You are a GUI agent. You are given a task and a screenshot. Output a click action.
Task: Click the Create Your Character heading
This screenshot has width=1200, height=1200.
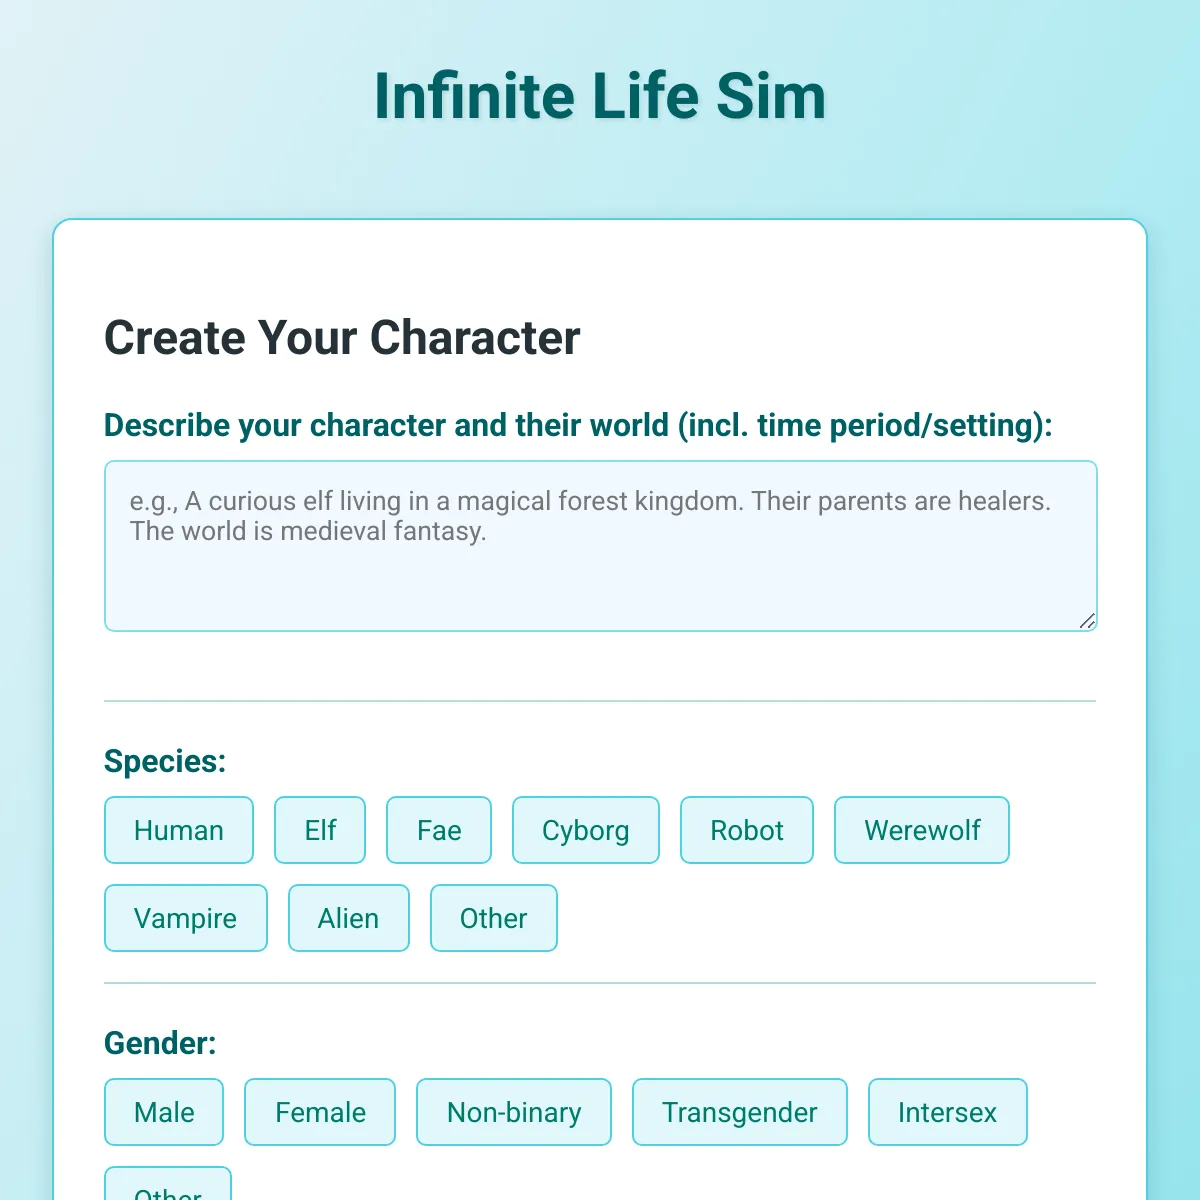coord(342,338)
